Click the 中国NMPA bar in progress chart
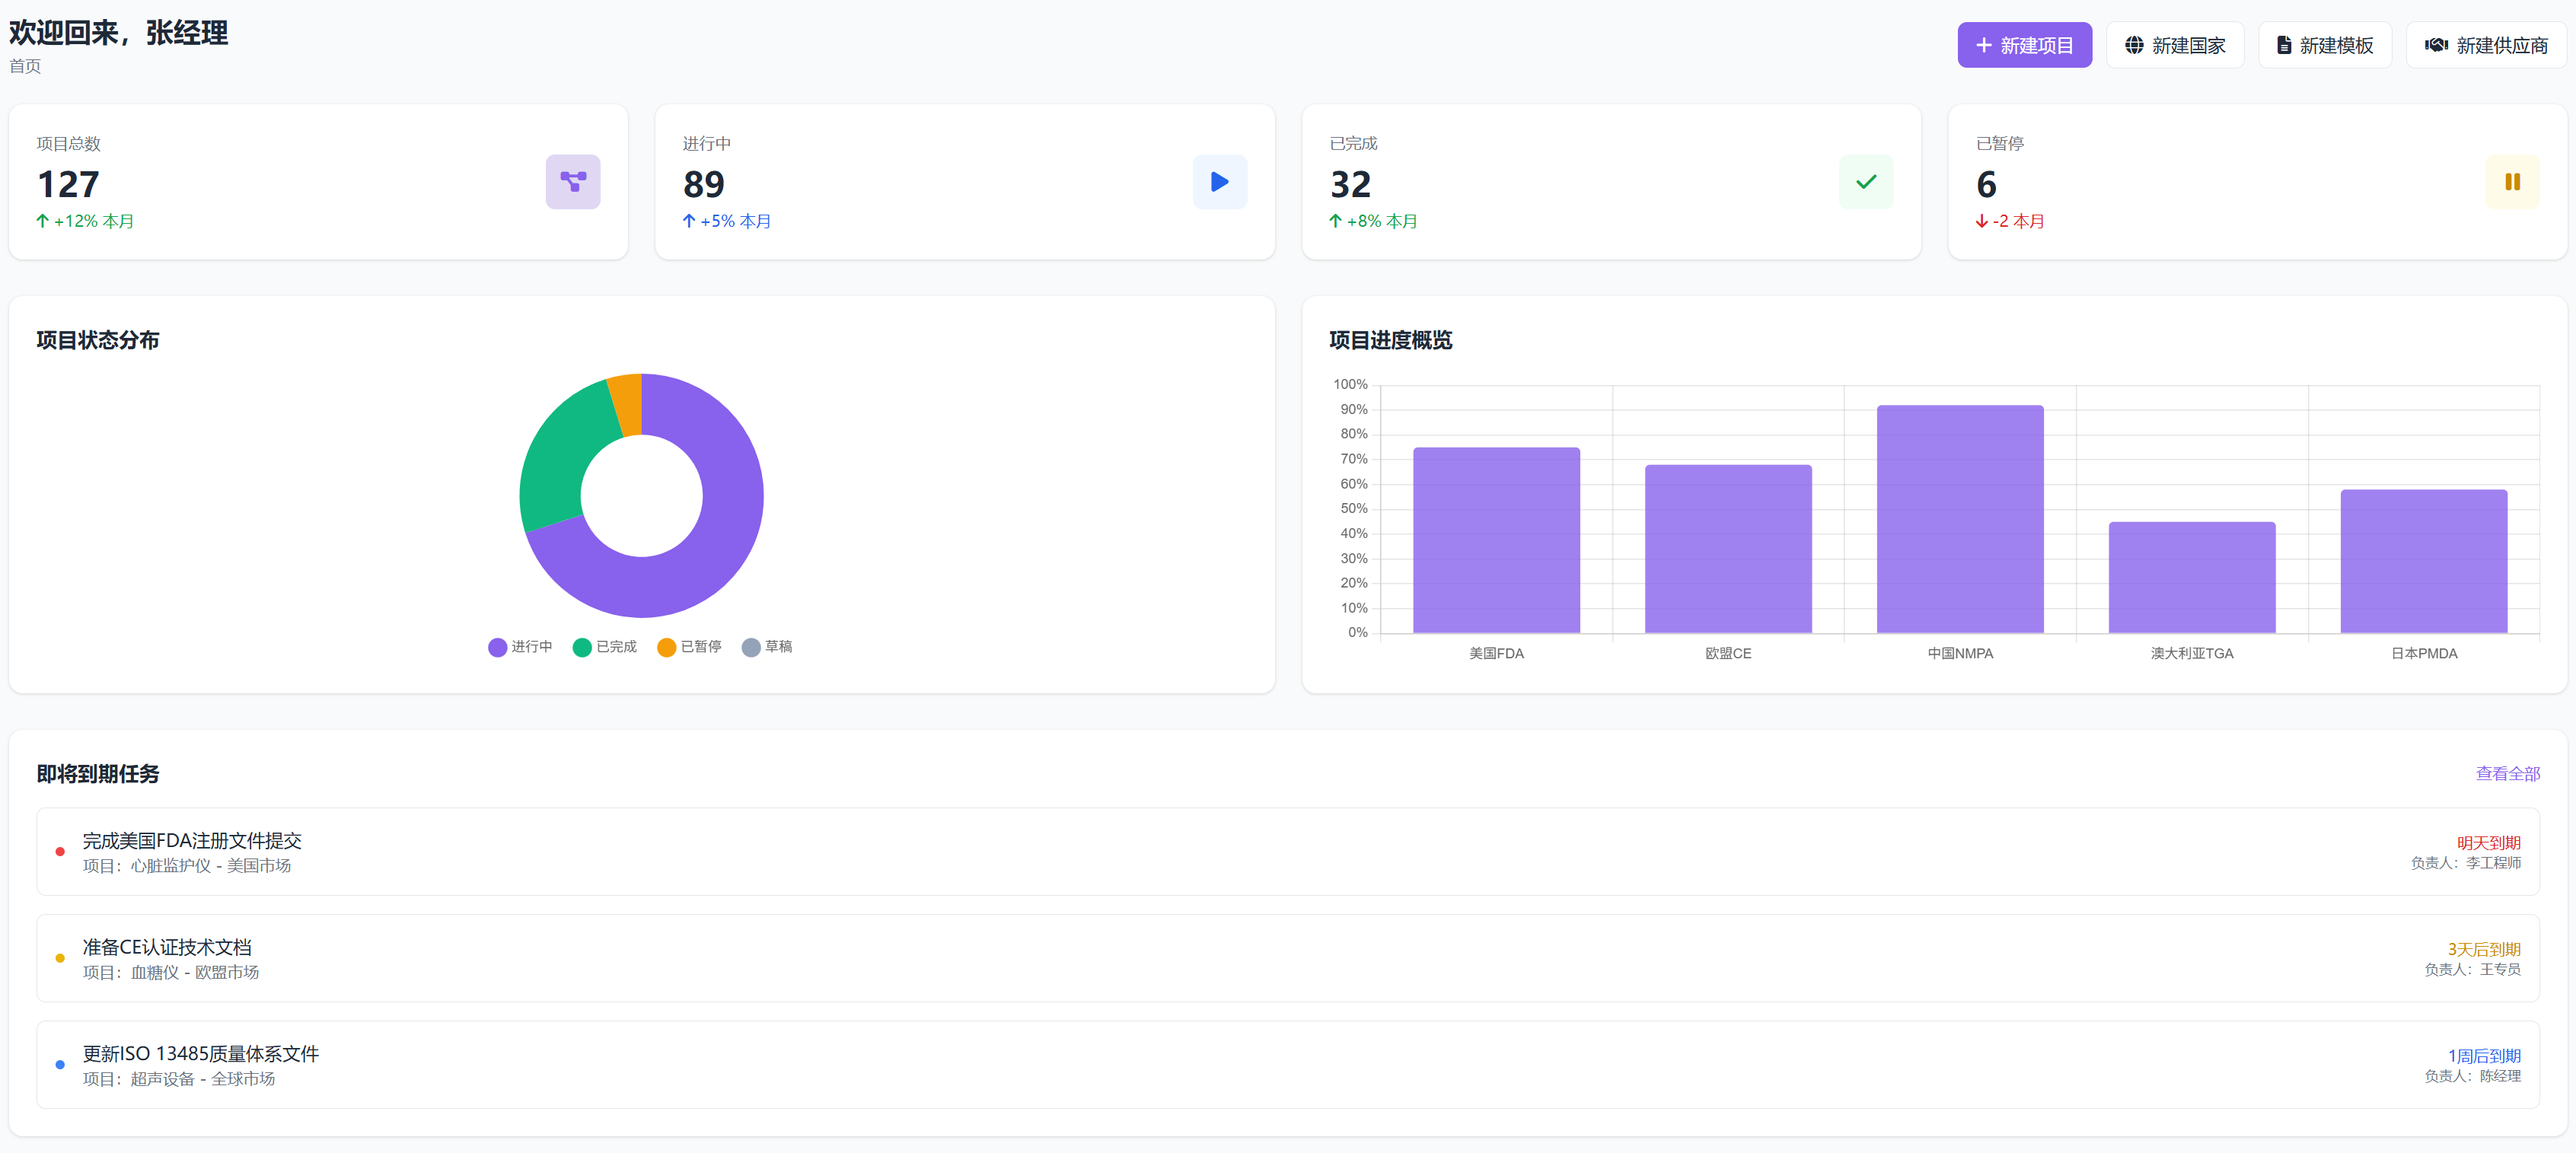The width and height of the screenshot is (2576, 1153). click(x=1959, y=520)
